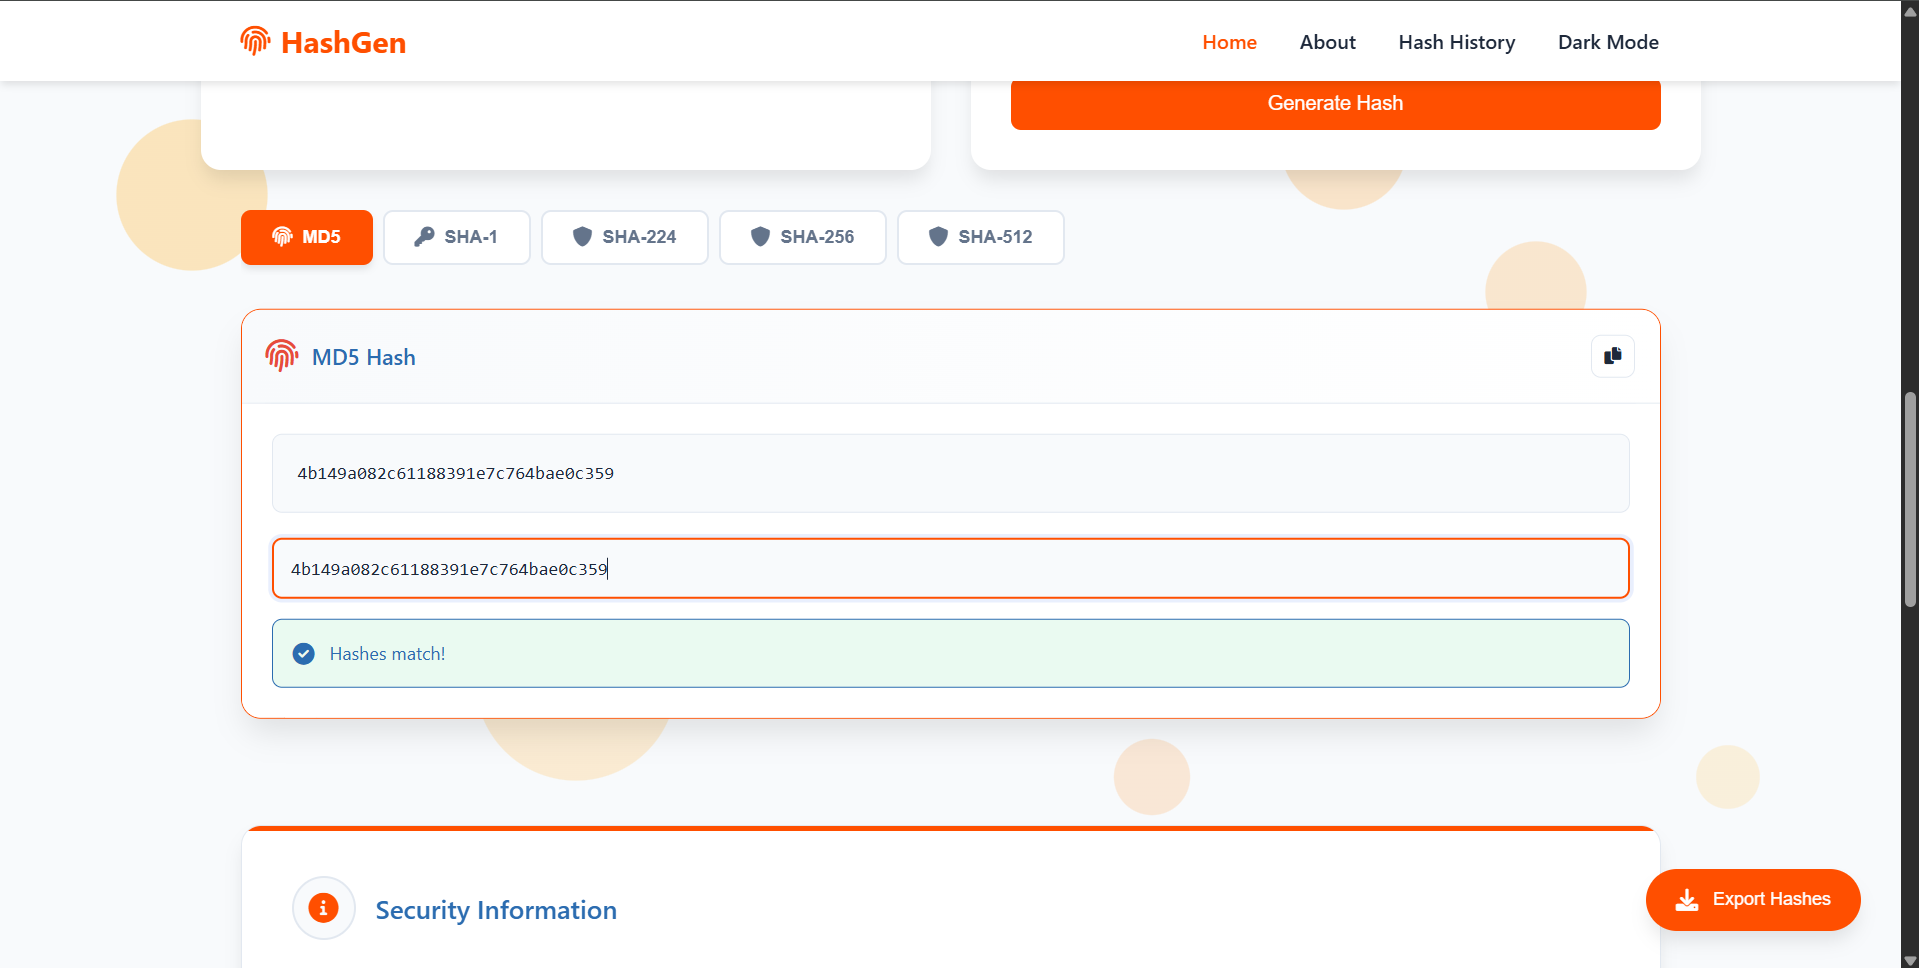This screenshot has width=1919, height=968.
Task: Click the green checkmark match icon
Action: click(304, 654)
